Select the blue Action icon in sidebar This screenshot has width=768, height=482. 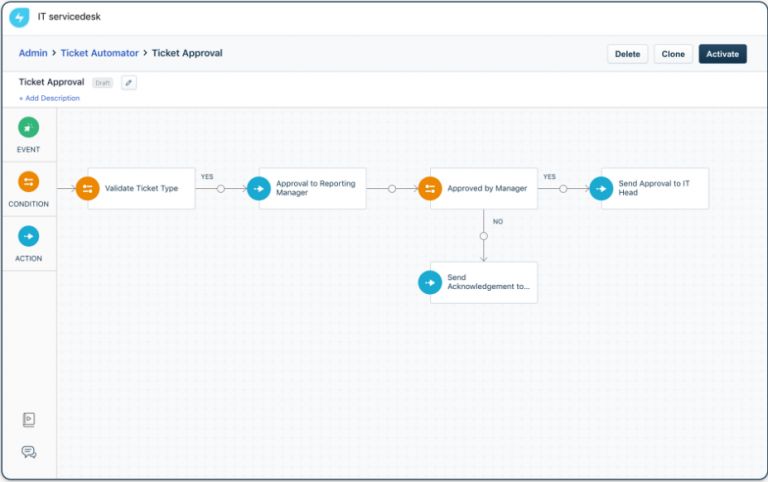(29, 236)
